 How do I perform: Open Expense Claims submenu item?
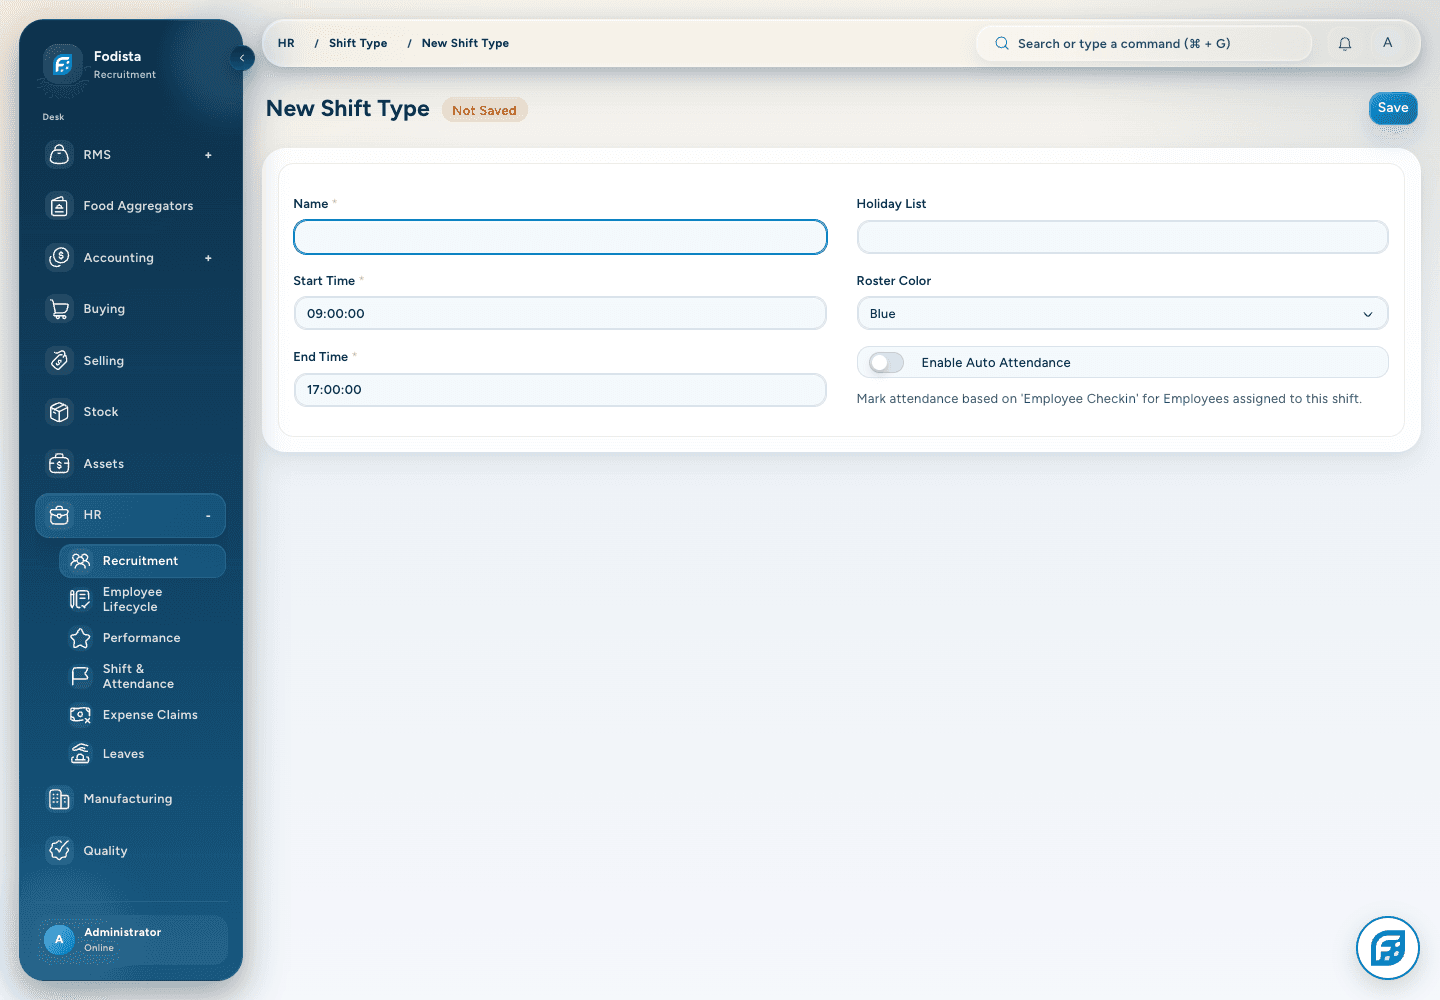pos(142,715)
